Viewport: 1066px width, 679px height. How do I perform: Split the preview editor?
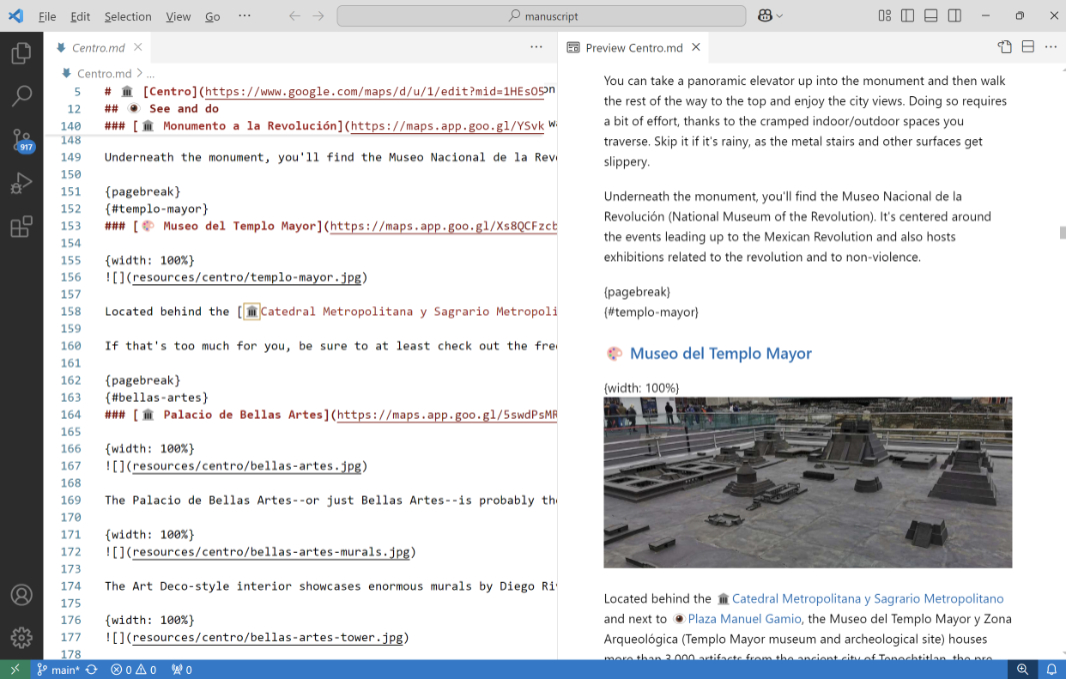click(1028, 47)
